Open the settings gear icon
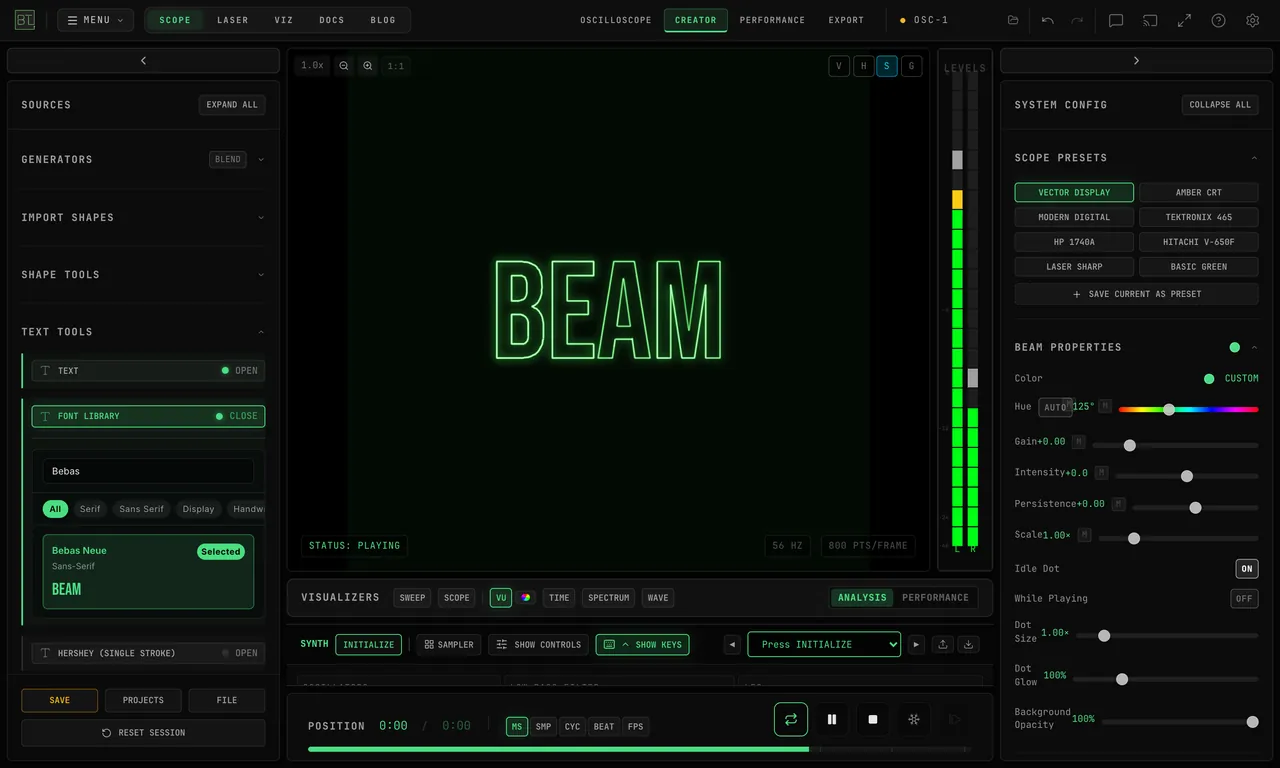Viewport: 1280px width, 768px height. (1252, 20)
